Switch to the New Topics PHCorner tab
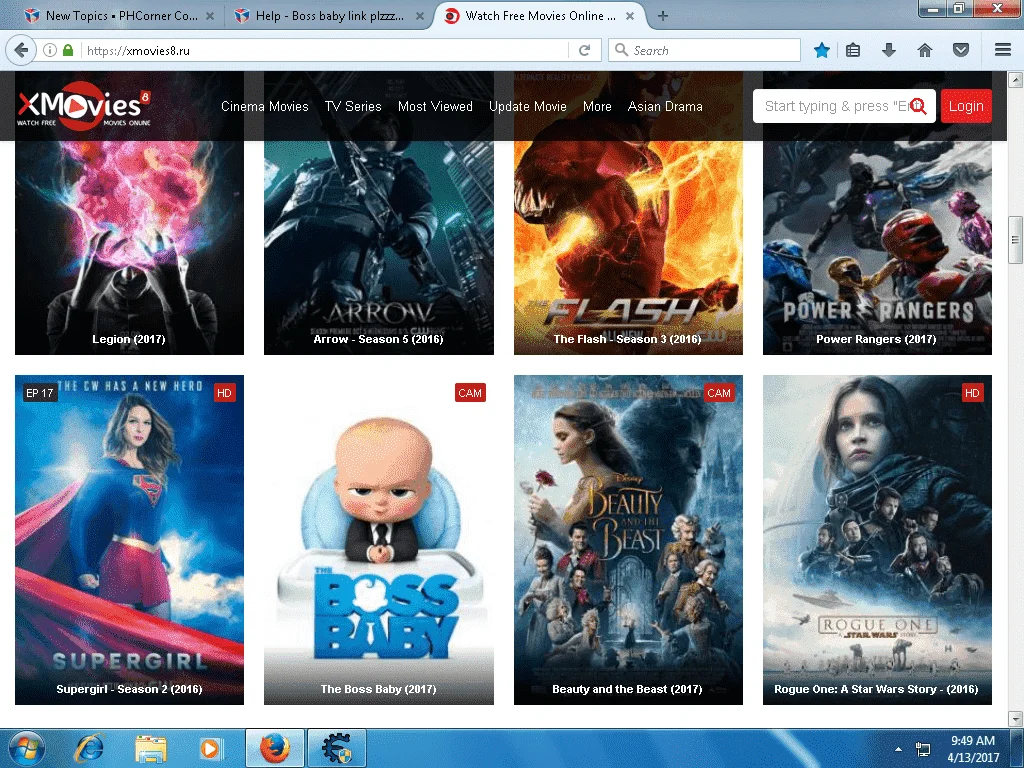Viewport: 1024px width, 768px height. (x=119, y=16)
